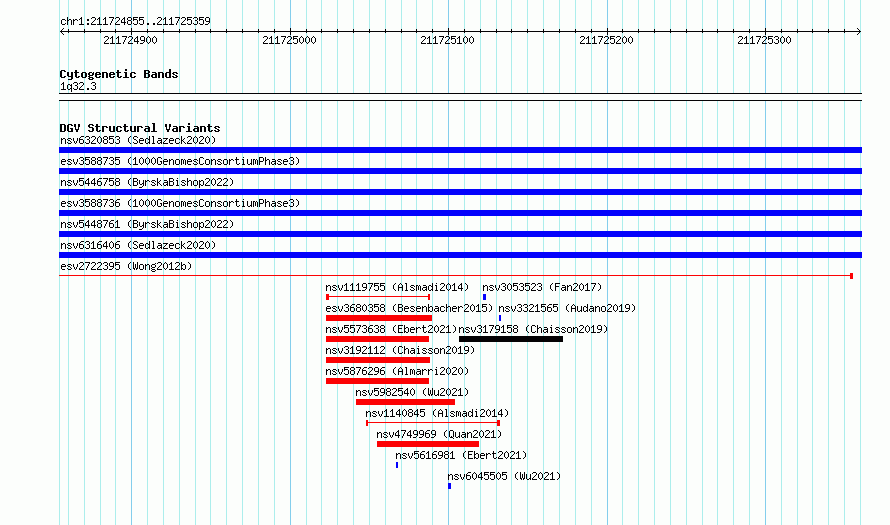Screen dimensions: 890x525
Task: Click the small blue marker under nsv5616981
Action: (397, 465)
